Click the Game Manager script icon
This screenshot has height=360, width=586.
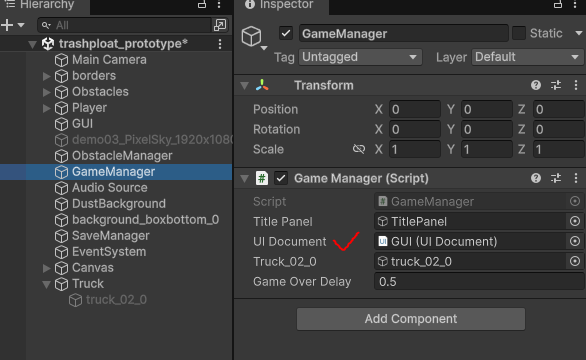(262, 178)
